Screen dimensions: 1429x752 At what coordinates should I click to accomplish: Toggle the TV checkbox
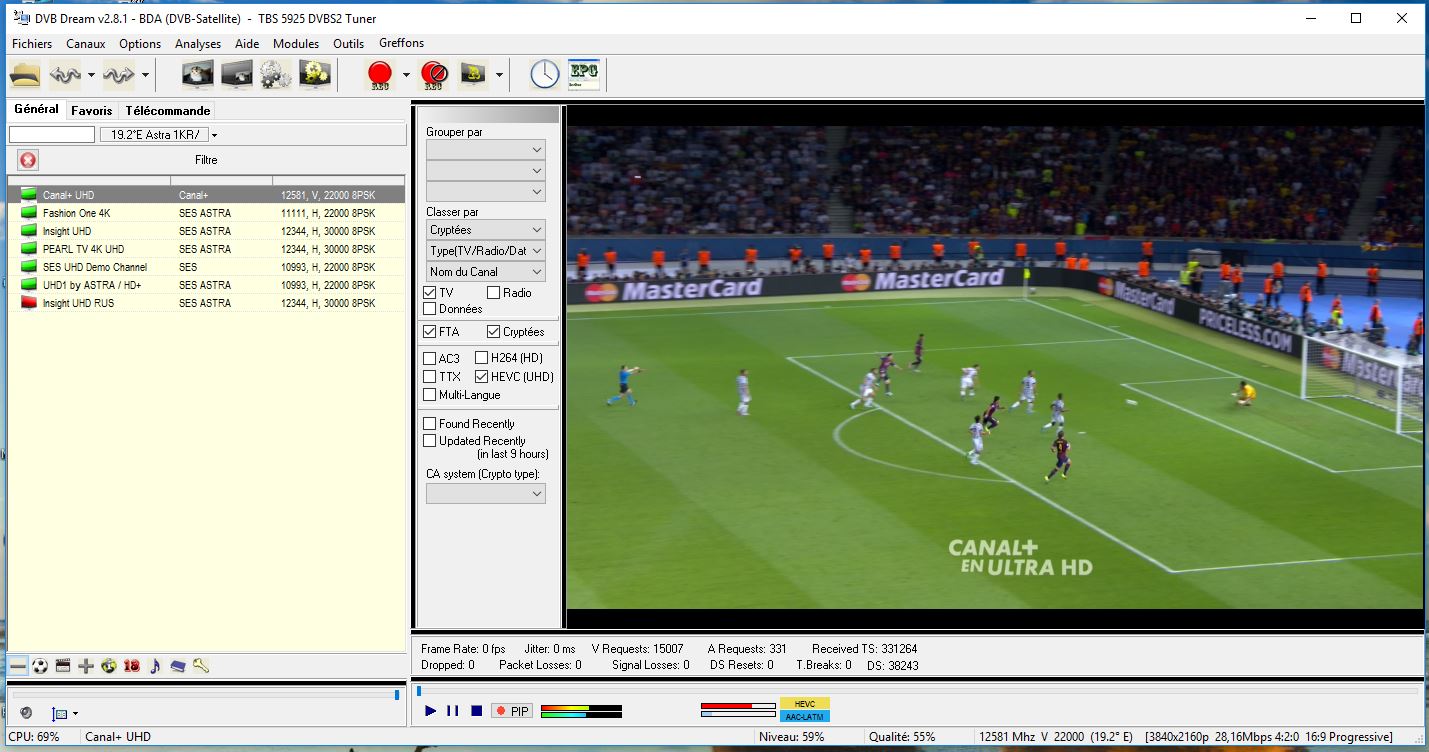tap(430, 292)
